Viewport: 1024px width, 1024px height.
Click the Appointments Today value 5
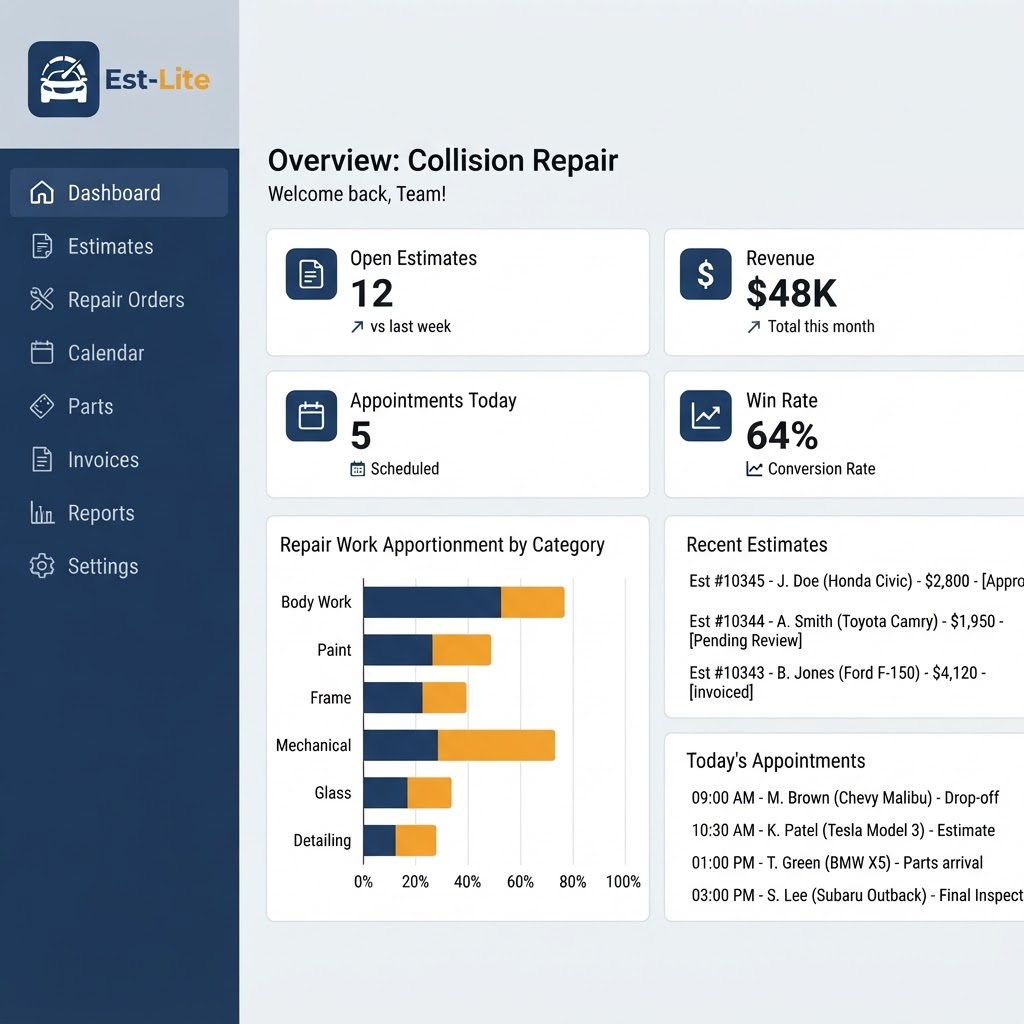click(360, 436)
